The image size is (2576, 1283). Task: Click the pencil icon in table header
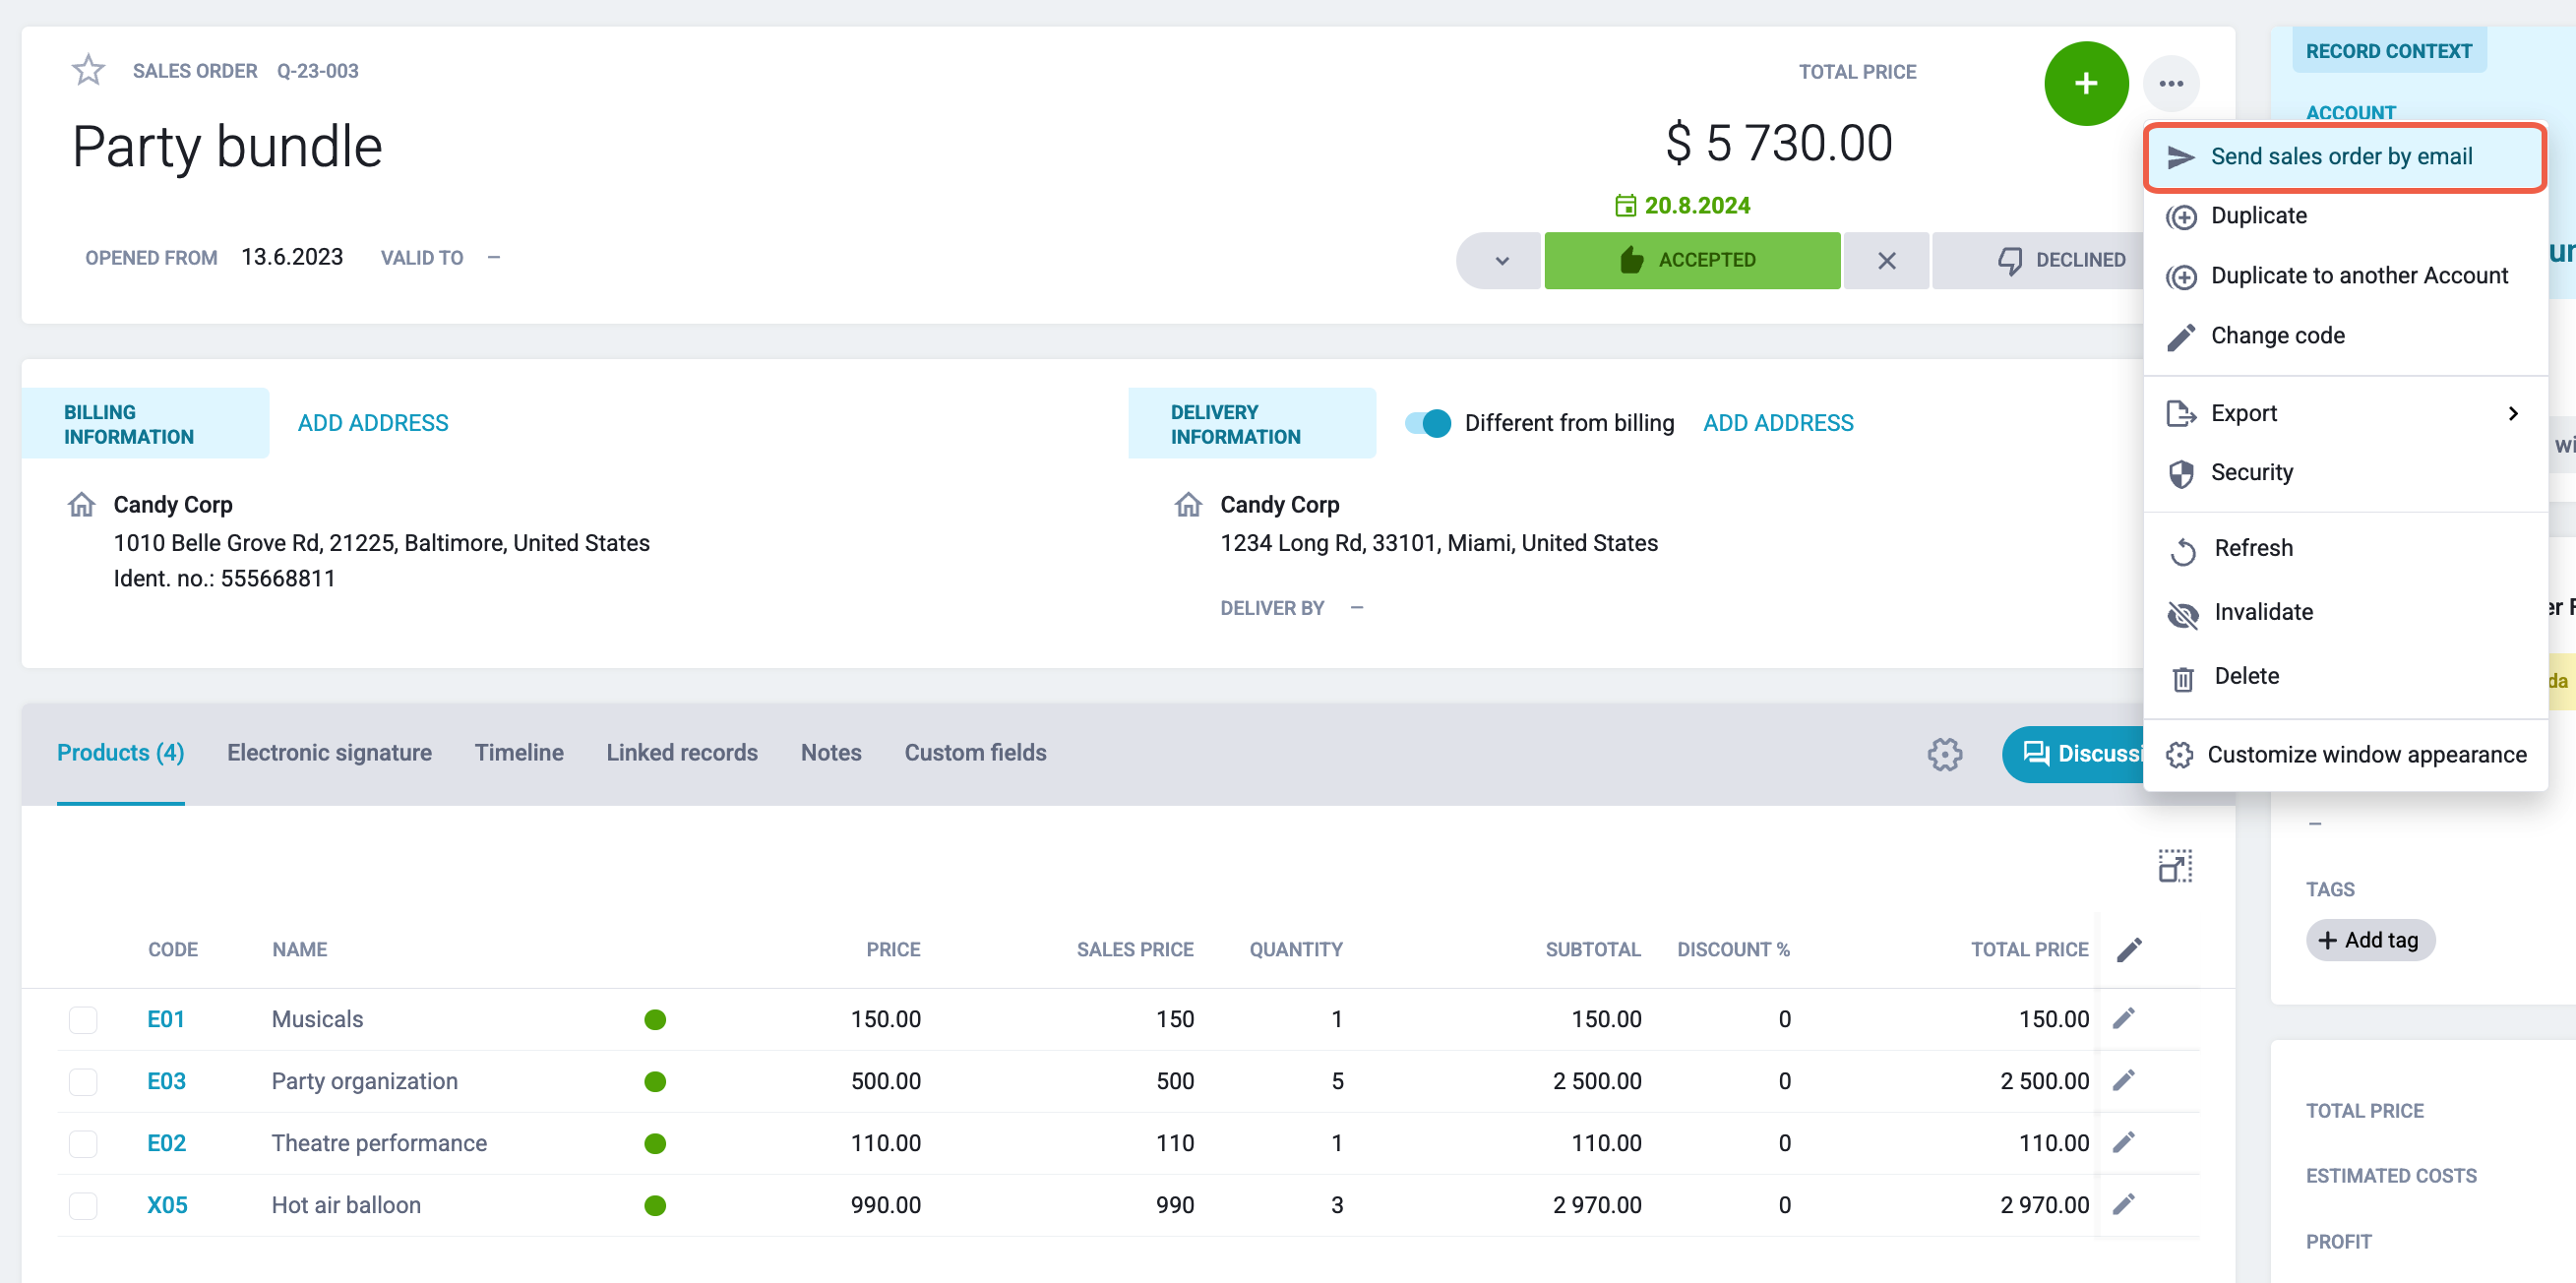tap(2129, 949)
